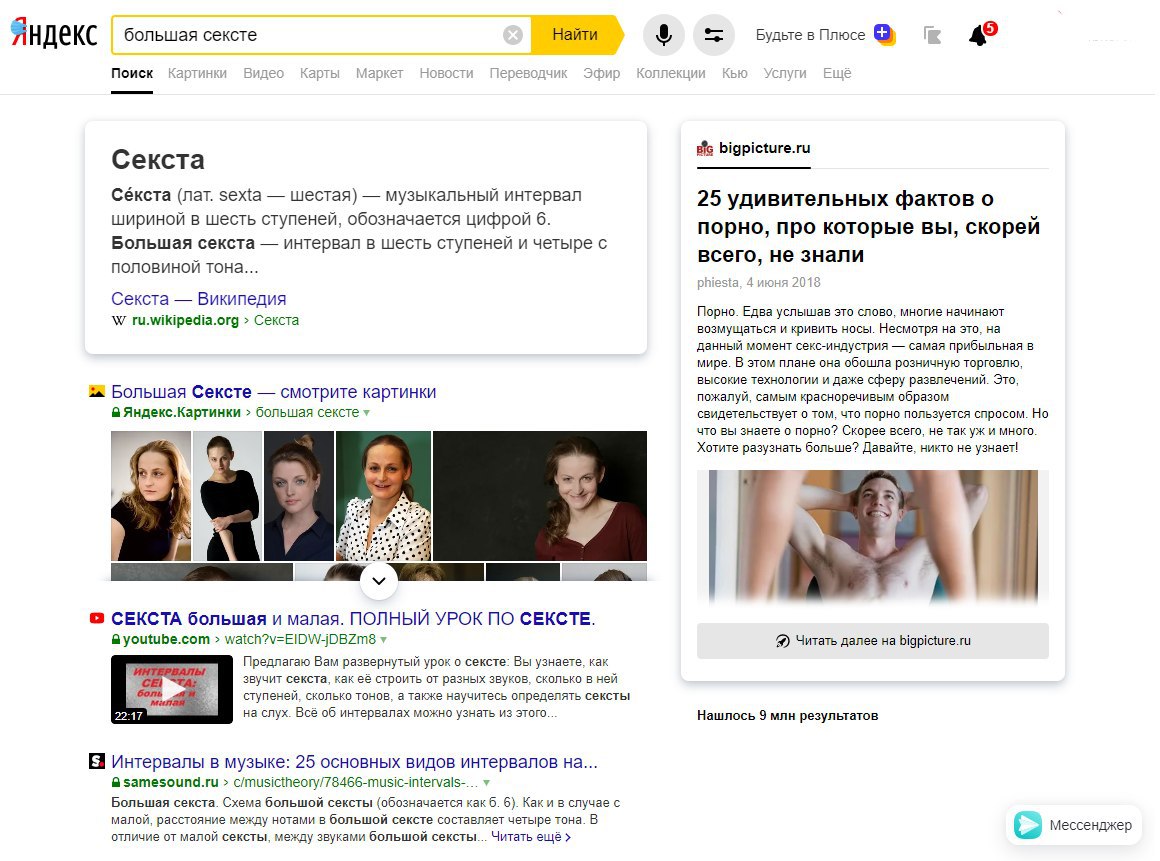Viewport: 1160px width, 861px height.
Task: Click the lock icon beside youtube.com
Action: coord(115,639)
